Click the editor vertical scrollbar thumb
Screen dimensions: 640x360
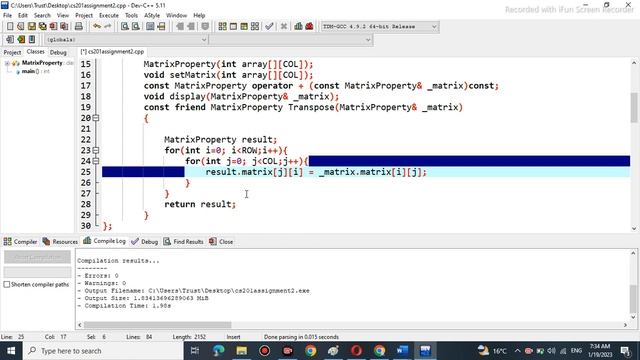[634, 107]
